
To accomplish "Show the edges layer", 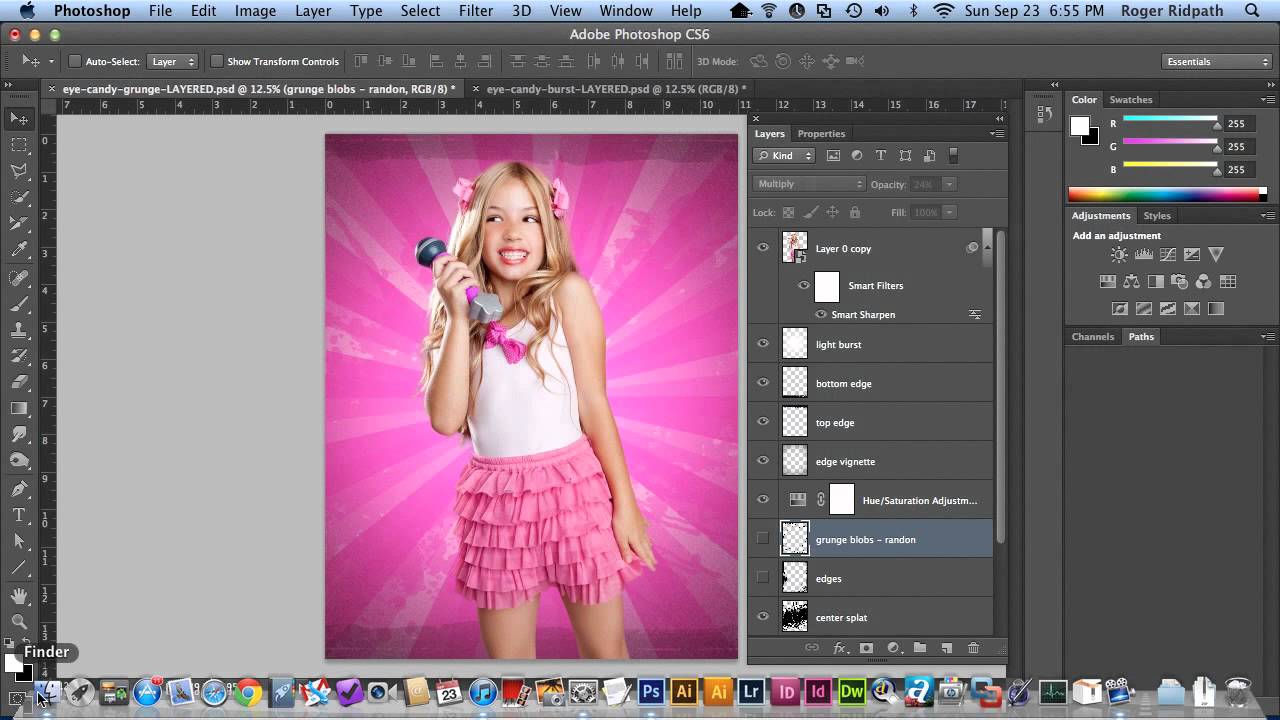I will point(763,578).
